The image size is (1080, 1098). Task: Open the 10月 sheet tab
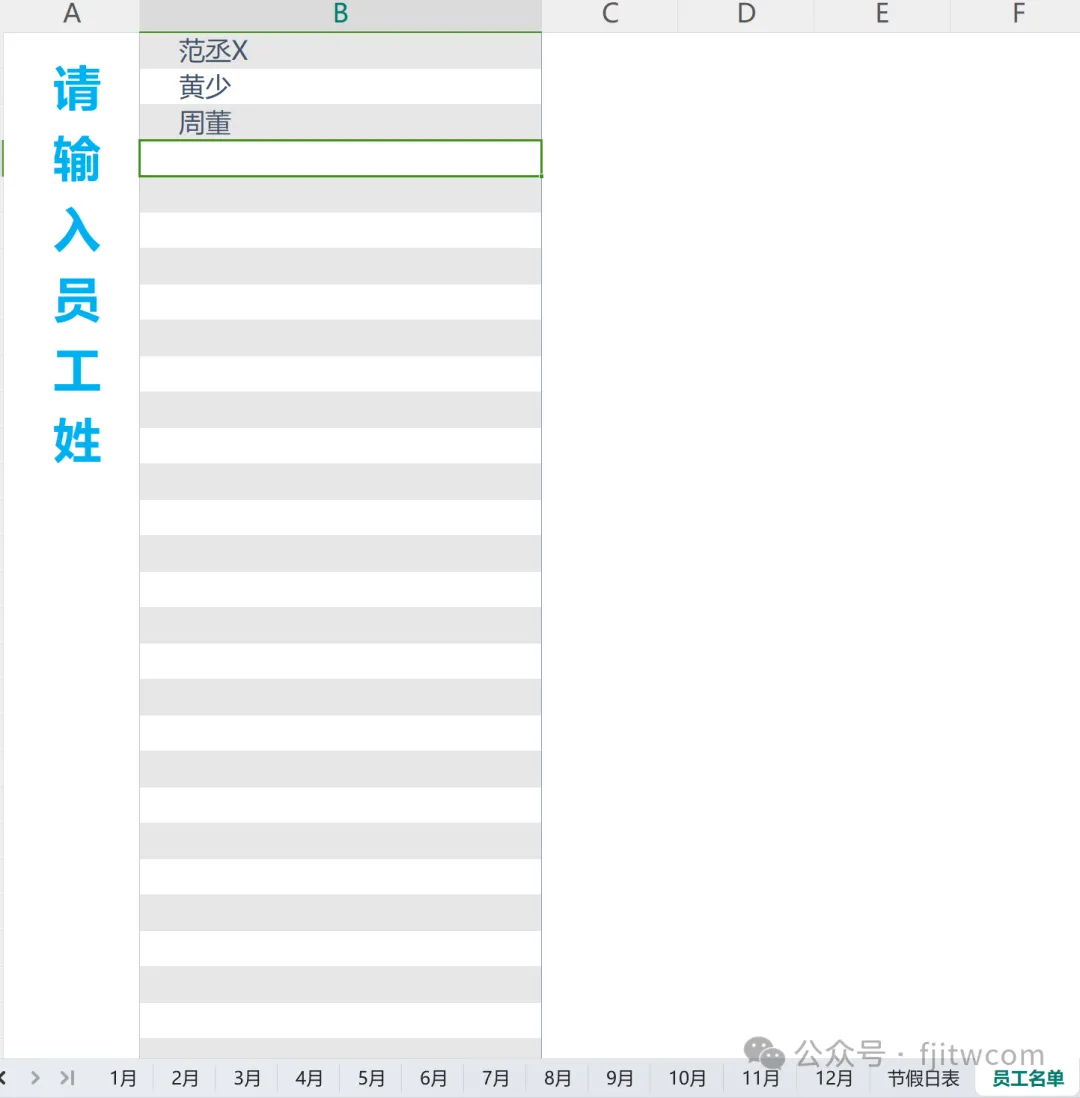click(x=687, y=1078)
